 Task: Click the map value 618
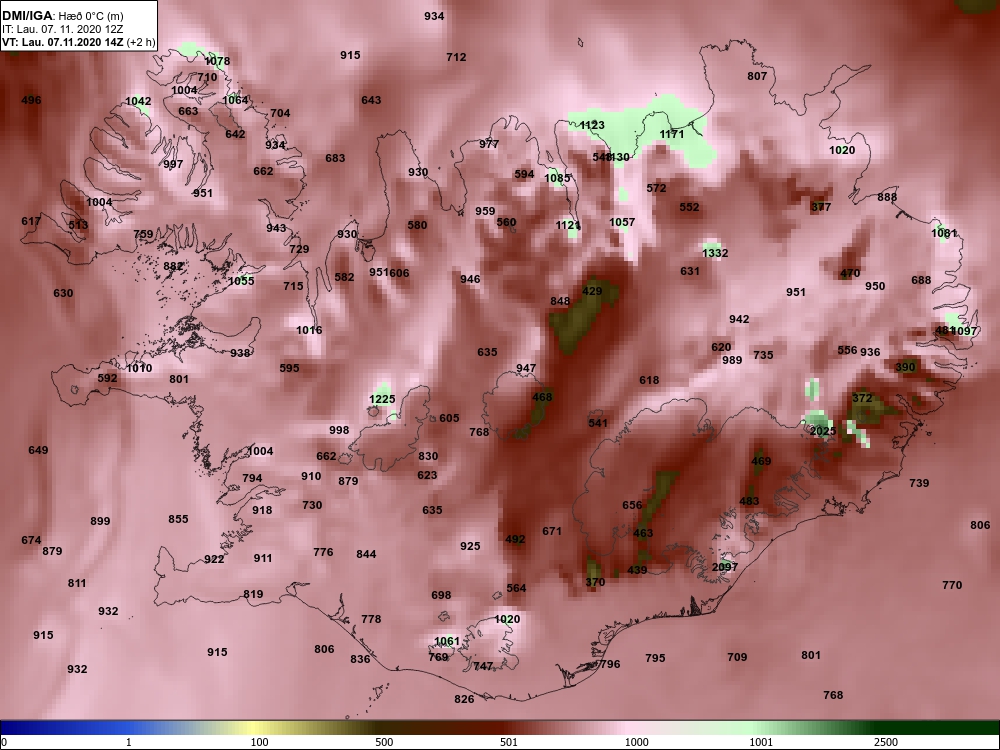click(x=649, y=380)
